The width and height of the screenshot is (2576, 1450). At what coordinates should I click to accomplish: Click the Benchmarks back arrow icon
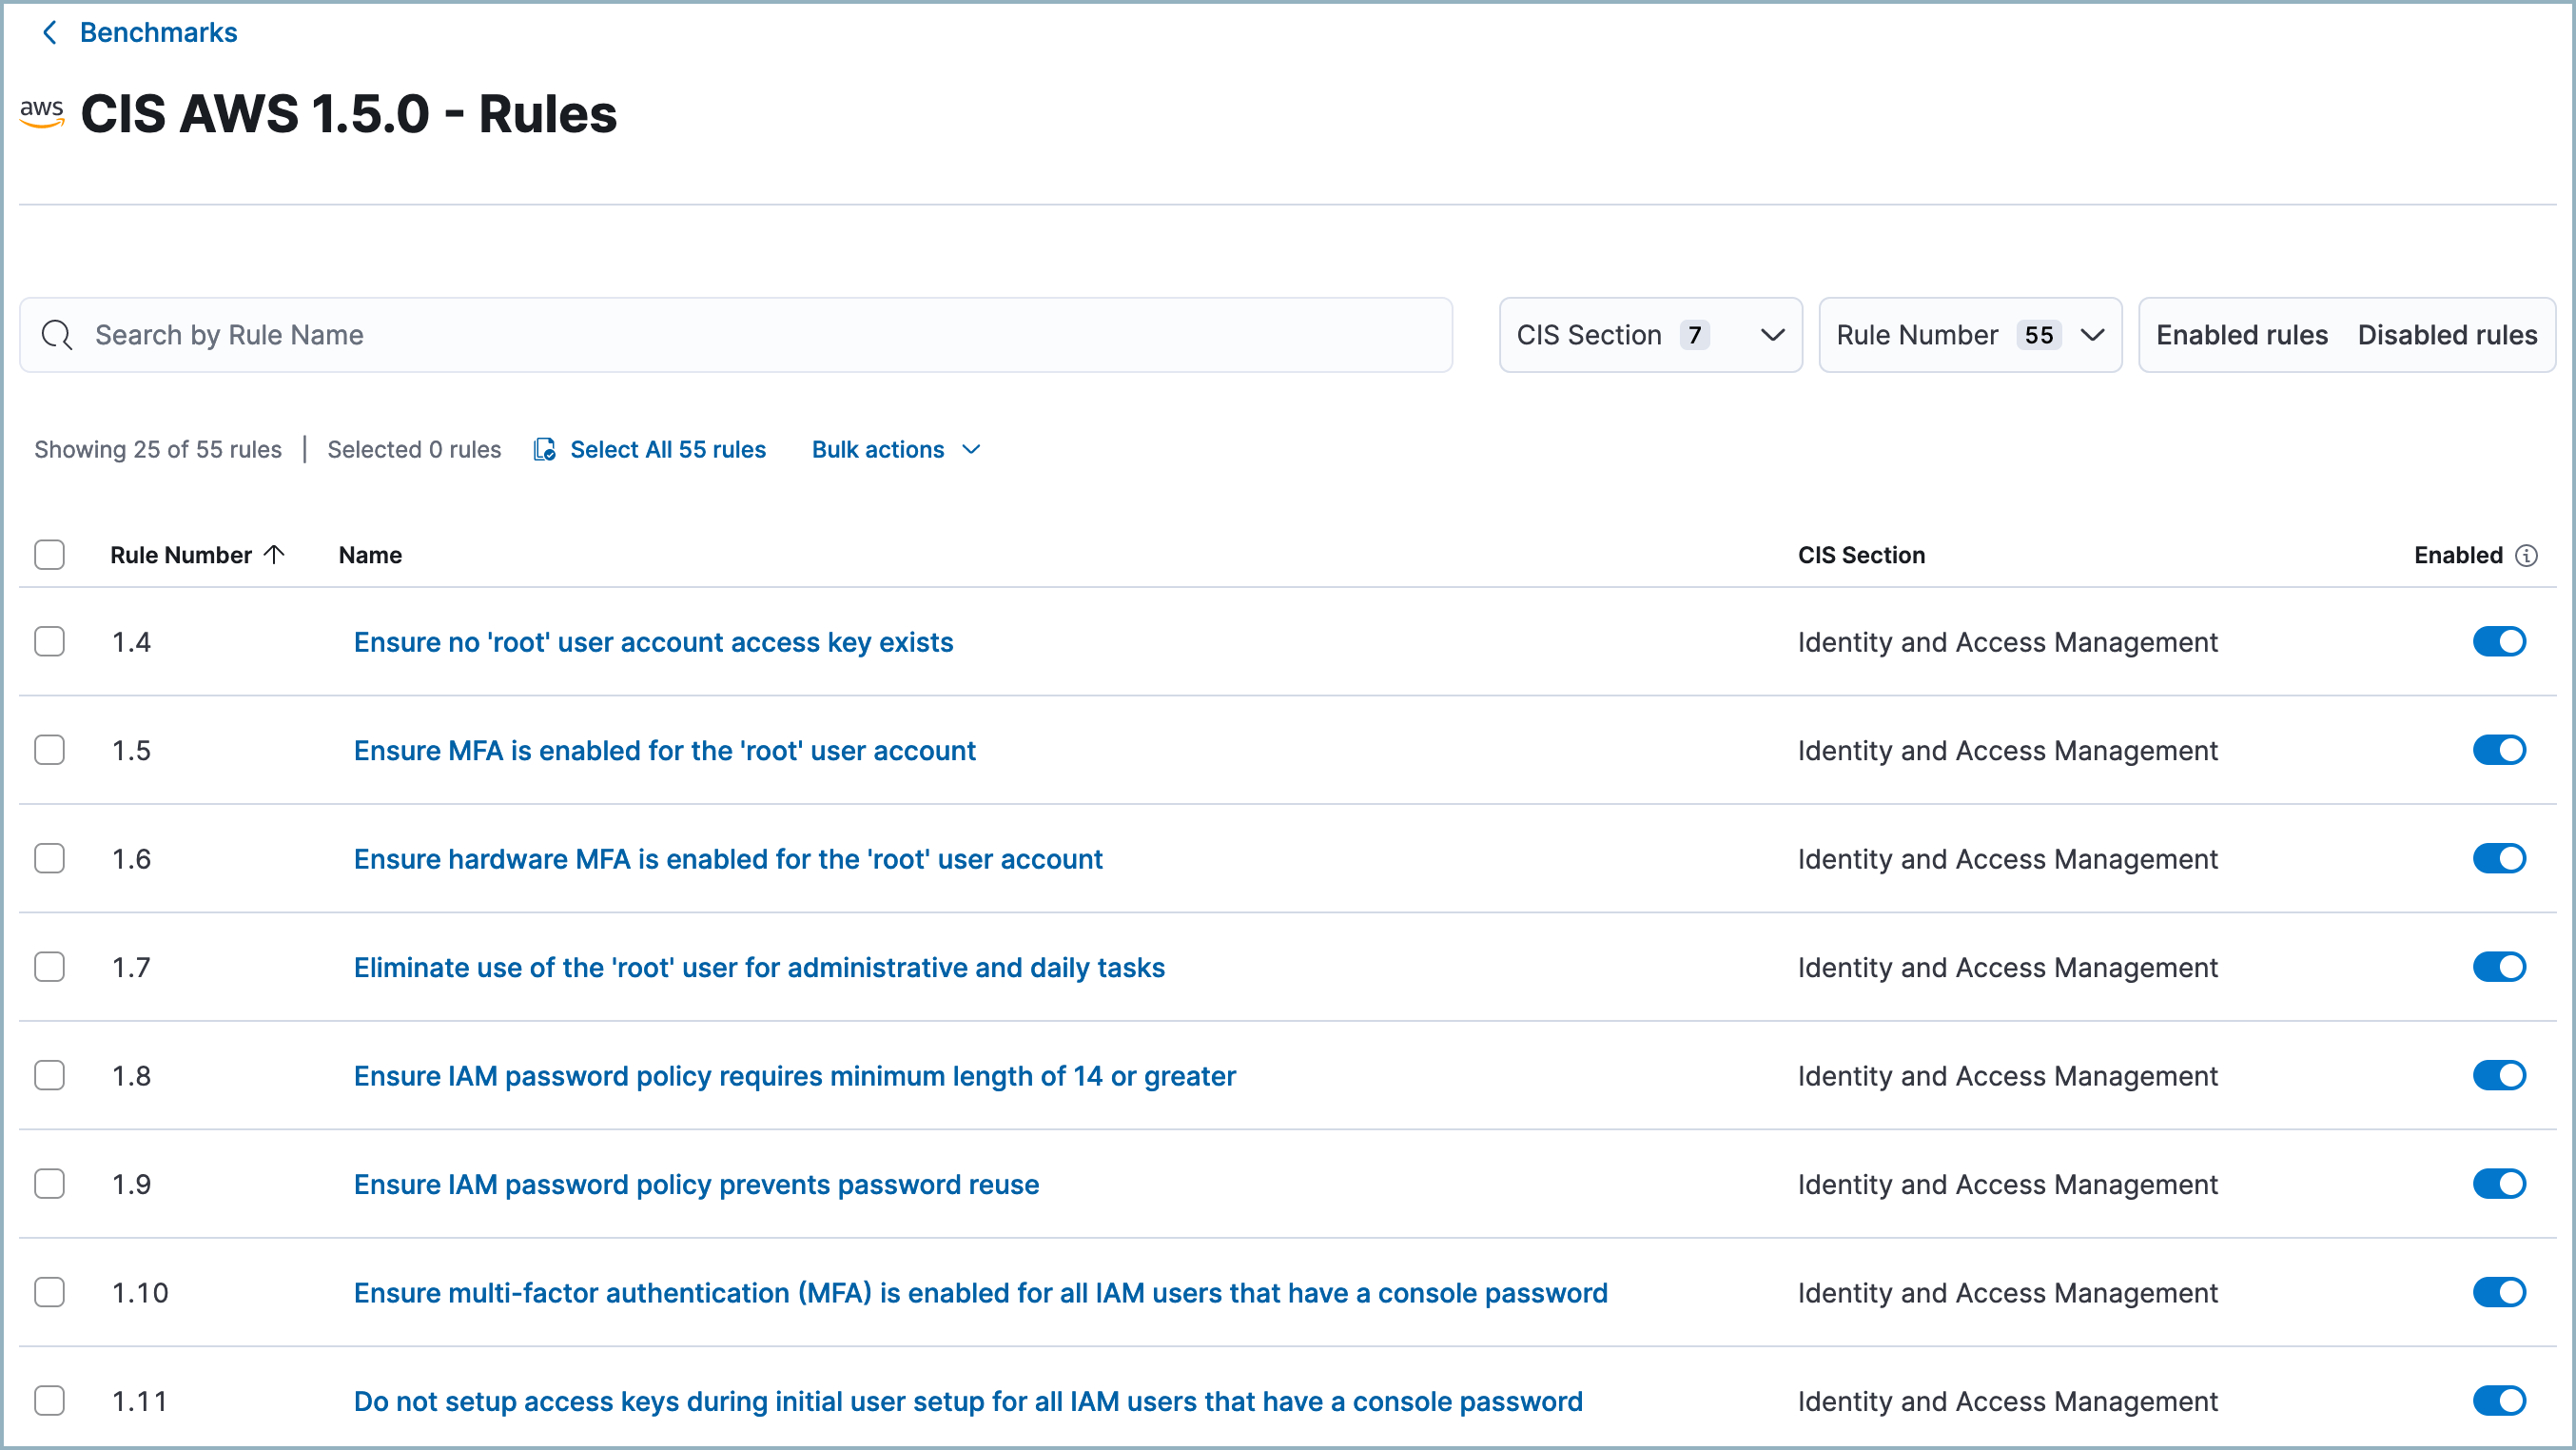pyautogui.click(x=46, y=33)
